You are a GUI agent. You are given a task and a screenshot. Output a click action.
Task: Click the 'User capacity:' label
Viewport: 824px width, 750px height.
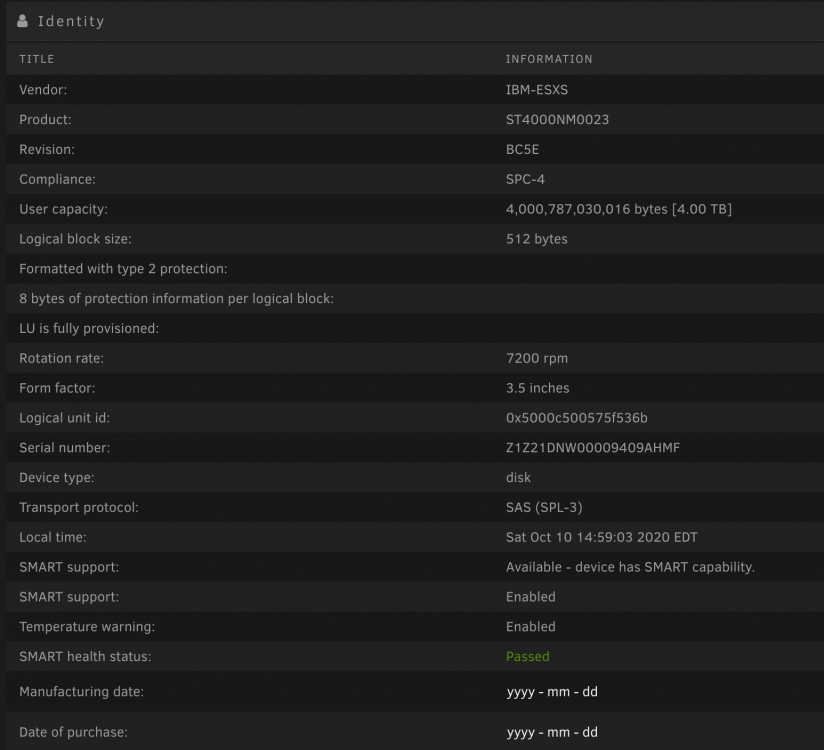[63, 209]
